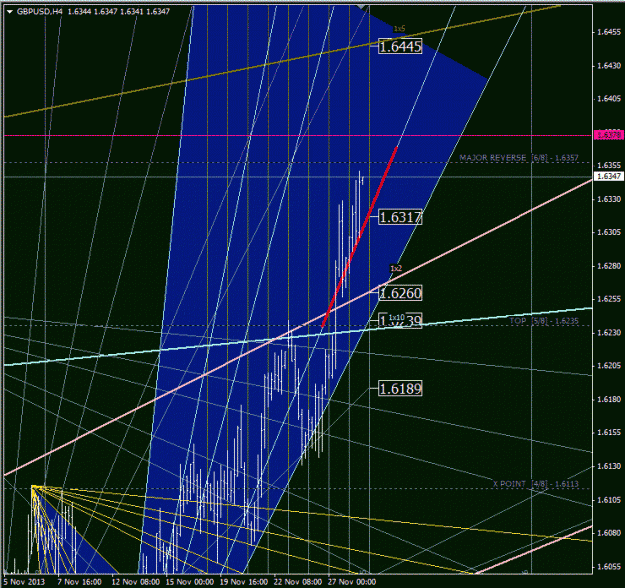Click the current price tag 1.6347
Viewport: 625px width, 588px height.
point(608,176)
